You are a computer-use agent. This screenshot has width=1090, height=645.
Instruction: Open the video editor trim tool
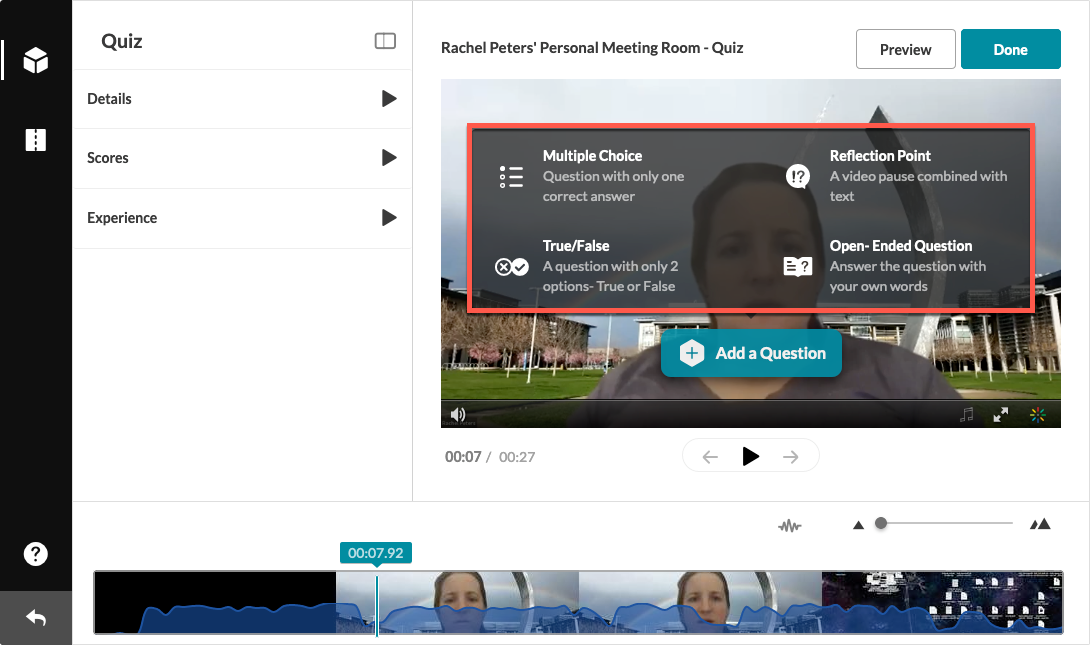coord(36,140)
